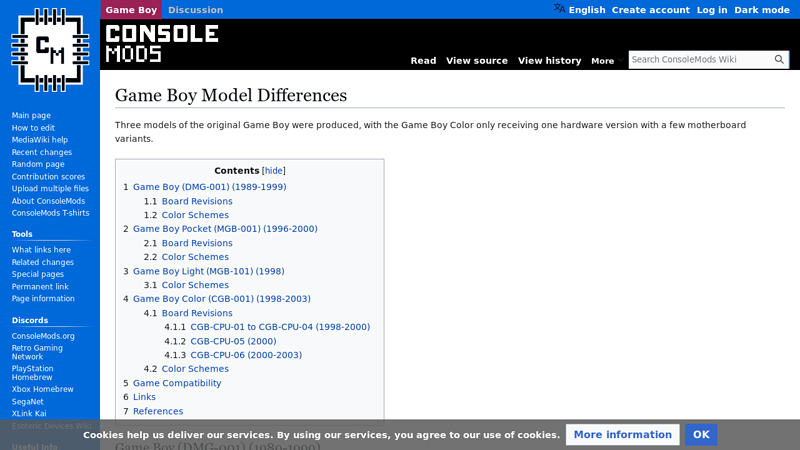Click Random page in sidebar
This screenshot has width=800, height=450.
[38, 164]
